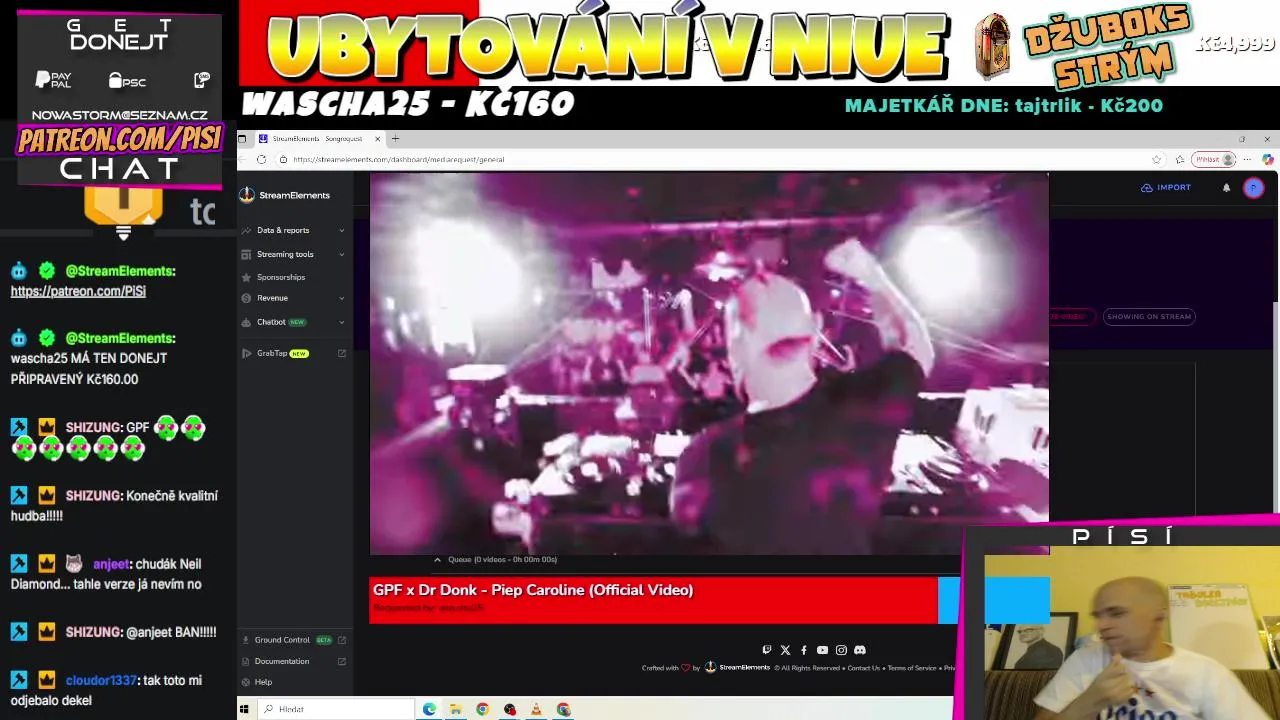
Task: Open Revenue sidebar item
Action: point(272,298)
